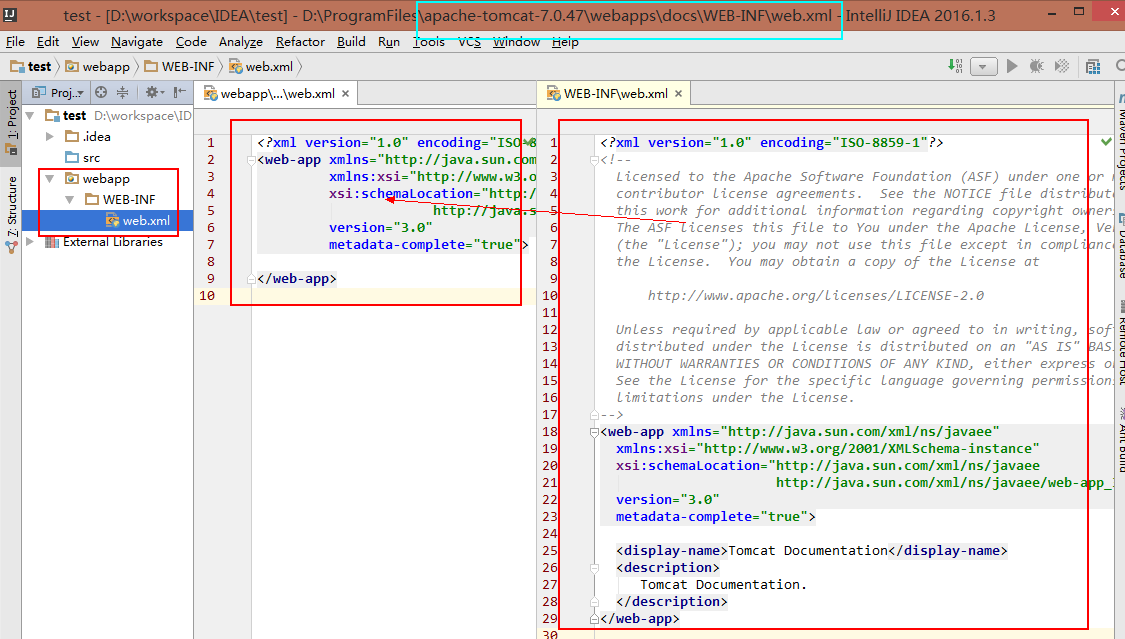This screenshot has width=1125, height=639.
Task: Click the search everywhere magnifier icon
Action: (1119, 66)
